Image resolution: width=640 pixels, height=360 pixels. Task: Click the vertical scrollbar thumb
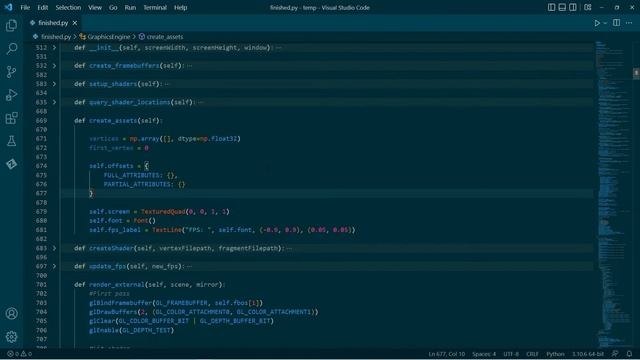[636, 73]
